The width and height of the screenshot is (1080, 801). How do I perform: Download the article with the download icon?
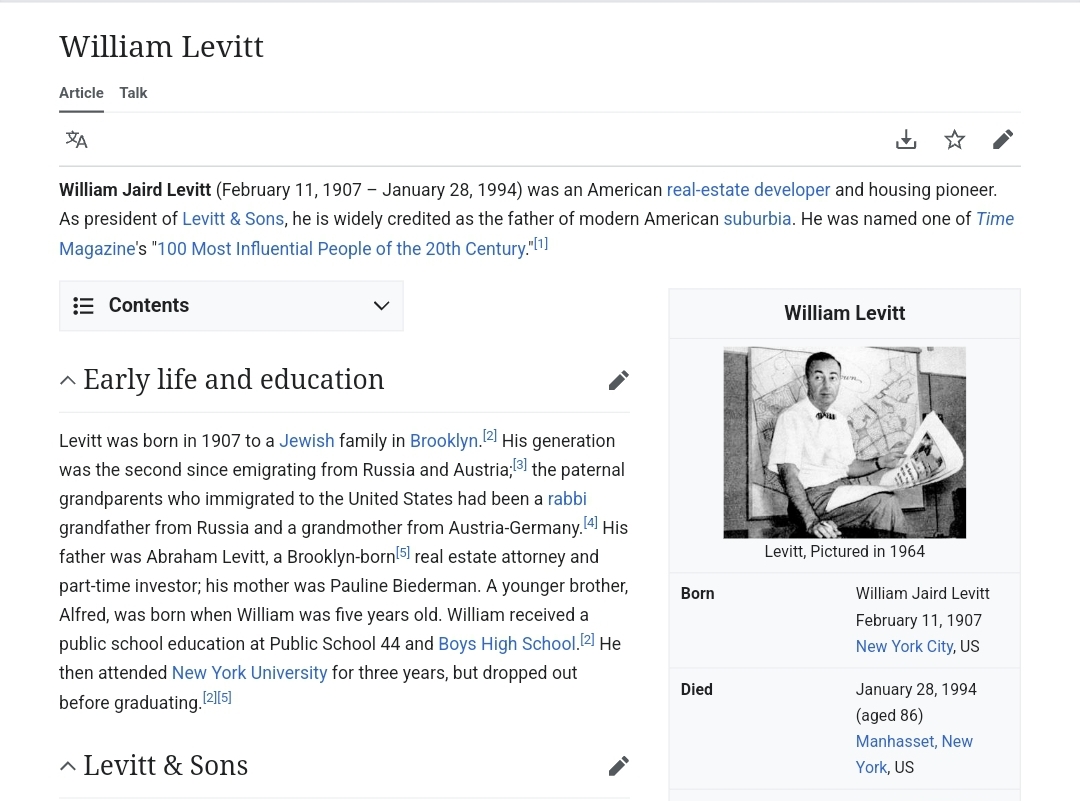click(906, 140)
